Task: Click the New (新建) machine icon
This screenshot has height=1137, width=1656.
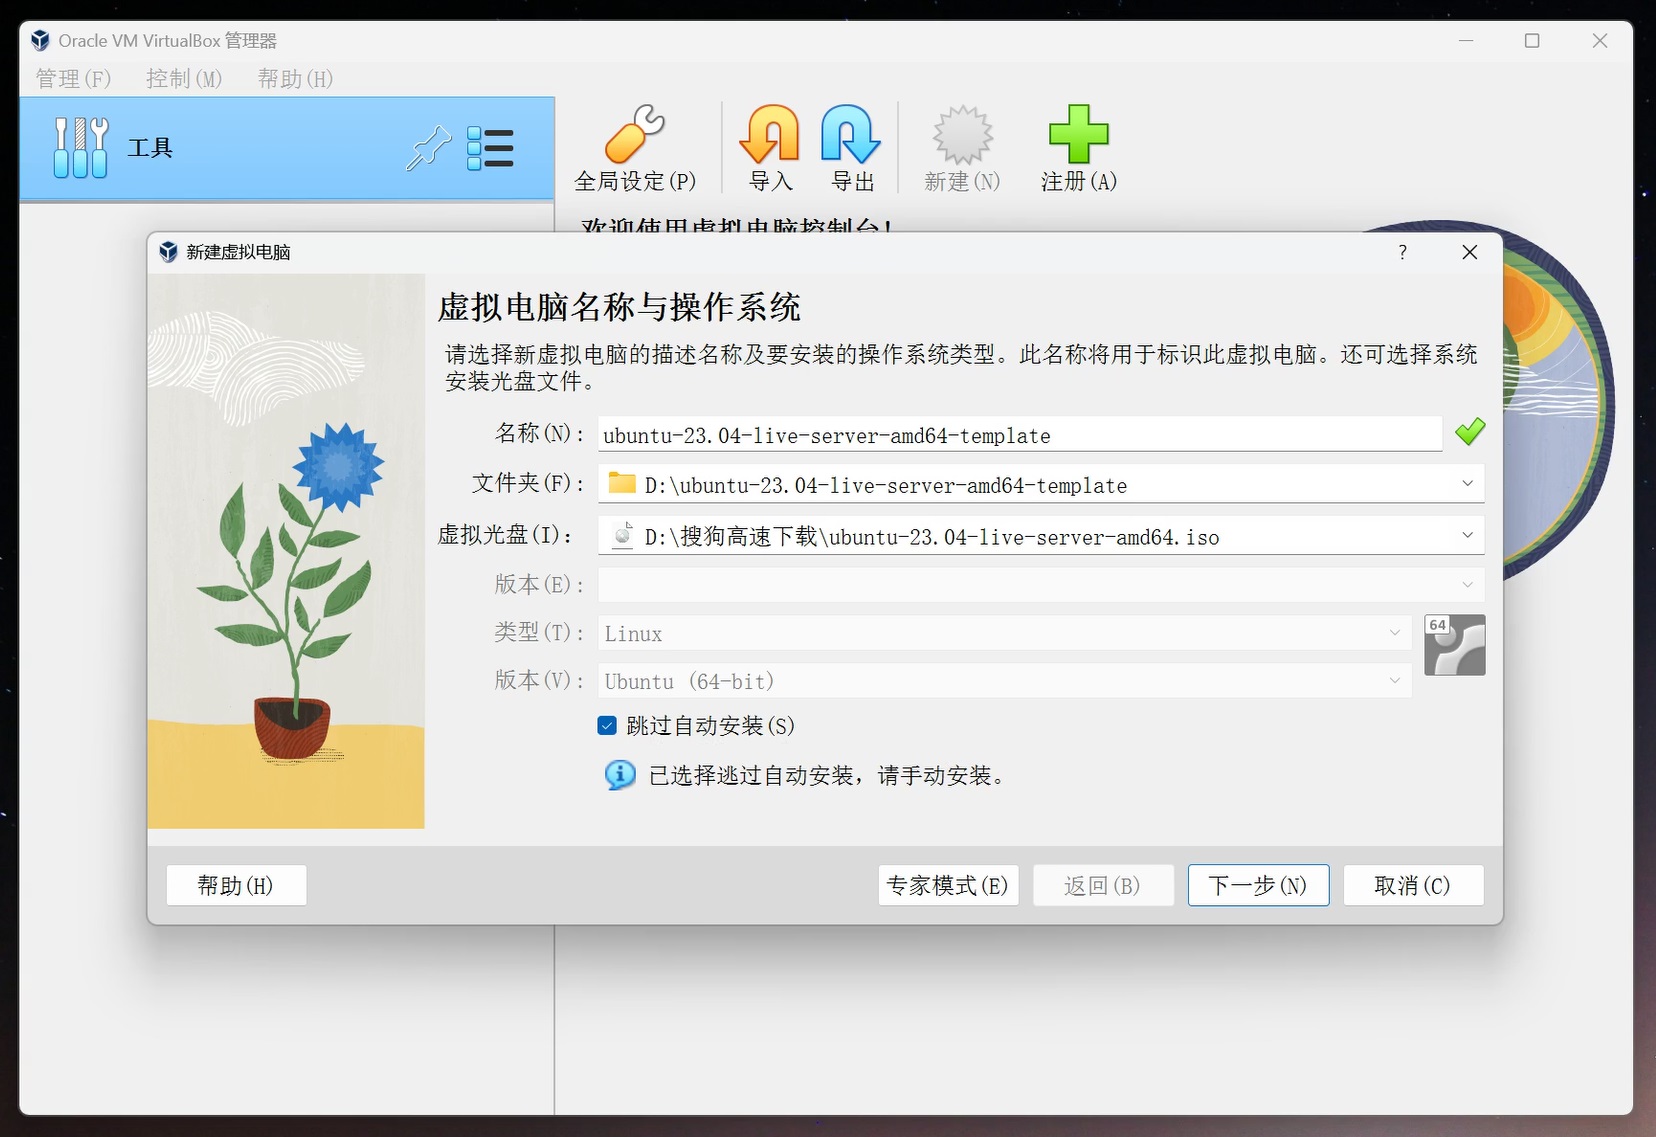Action: pyautogui.click(x=962, y=134)
